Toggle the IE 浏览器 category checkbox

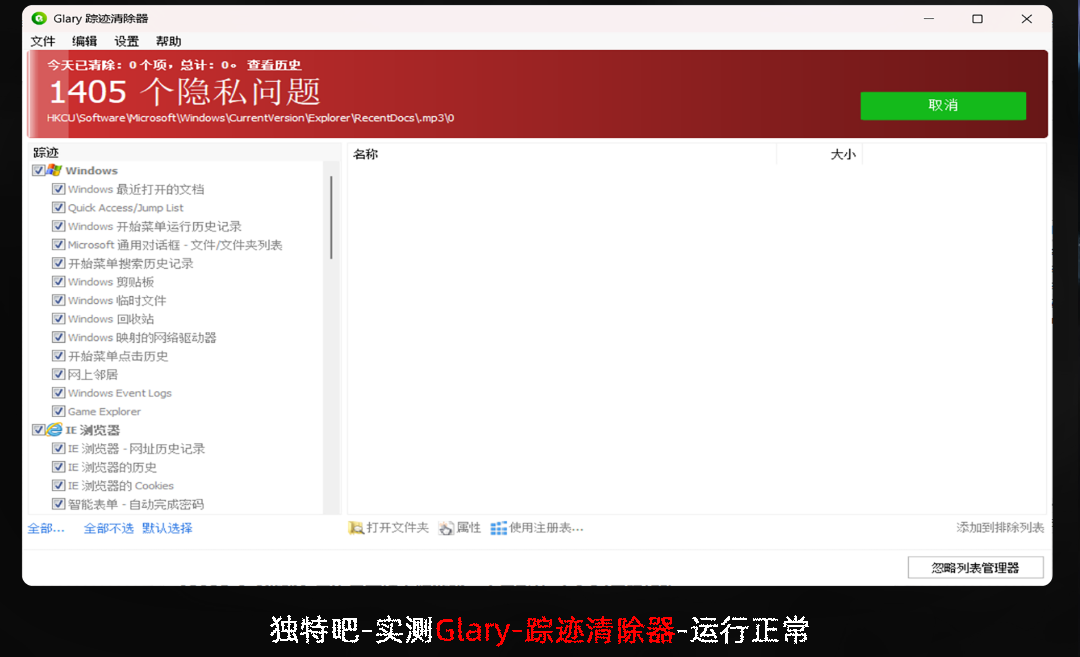pos(38,430)
